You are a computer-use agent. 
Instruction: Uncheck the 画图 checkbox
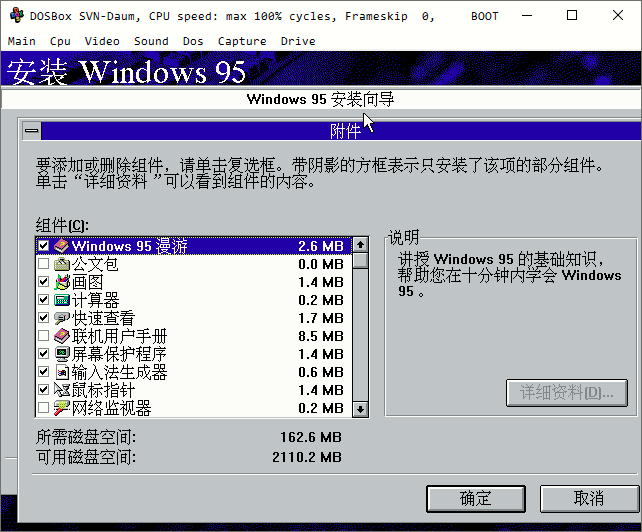(x=43, y=282)
